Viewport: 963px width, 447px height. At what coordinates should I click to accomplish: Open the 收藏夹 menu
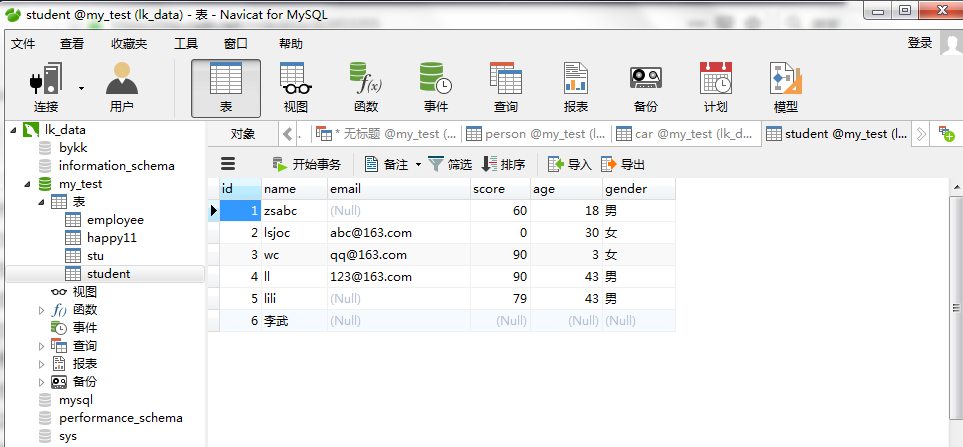[x=129, y=44]
